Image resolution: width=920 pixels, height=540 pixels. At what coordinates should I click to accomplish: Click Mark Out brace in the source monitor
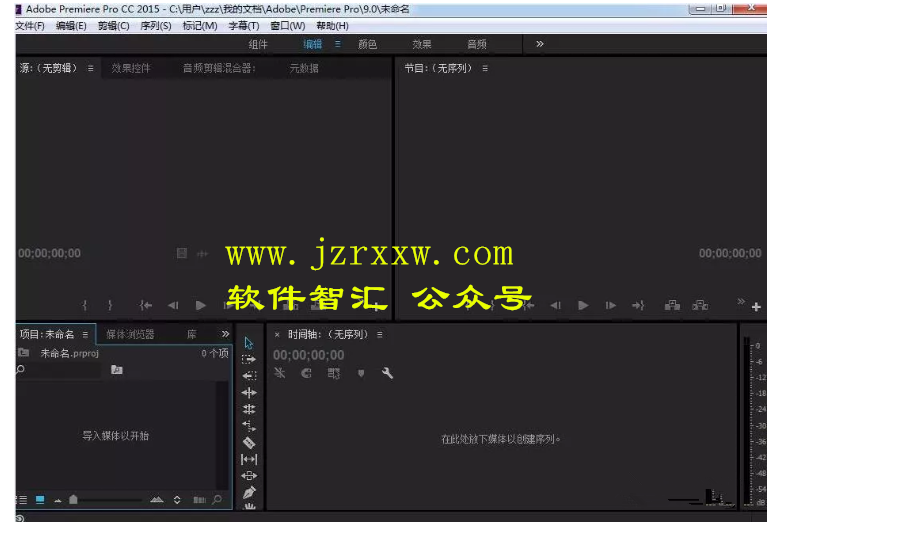pyautogui.click(x=110, y=305)
